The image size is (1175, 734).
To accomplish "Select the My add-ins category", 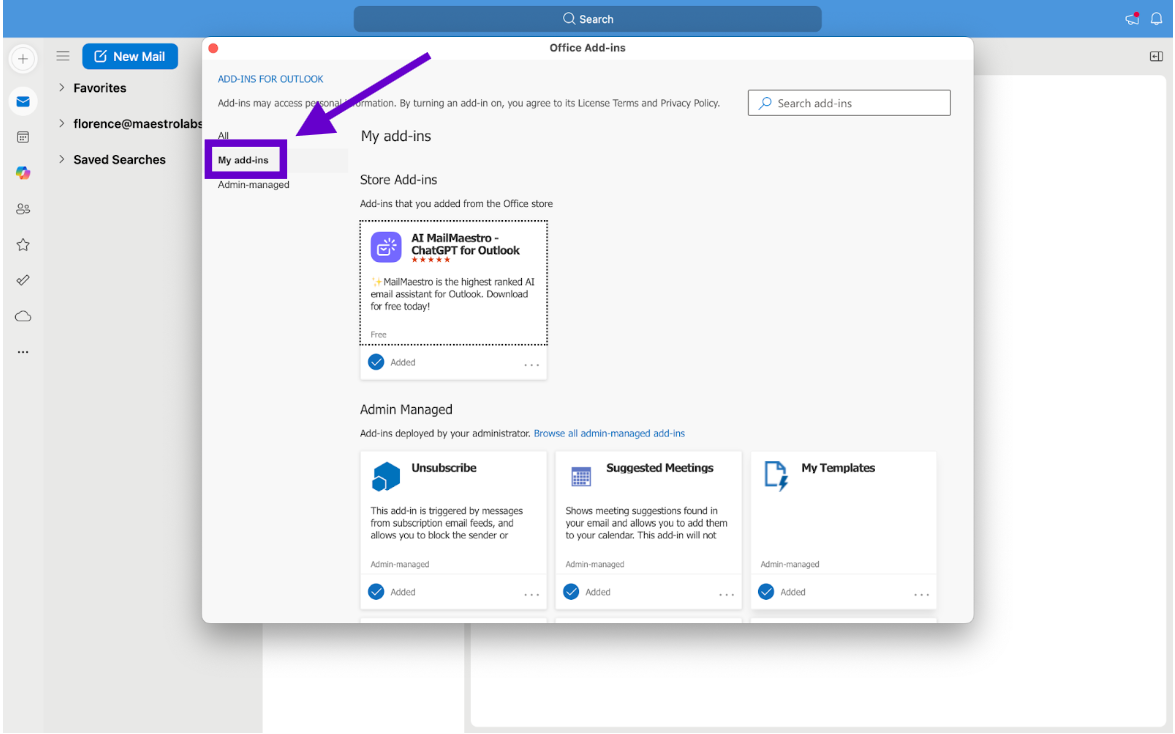I will pyautogui.click(x=243, y=160).
